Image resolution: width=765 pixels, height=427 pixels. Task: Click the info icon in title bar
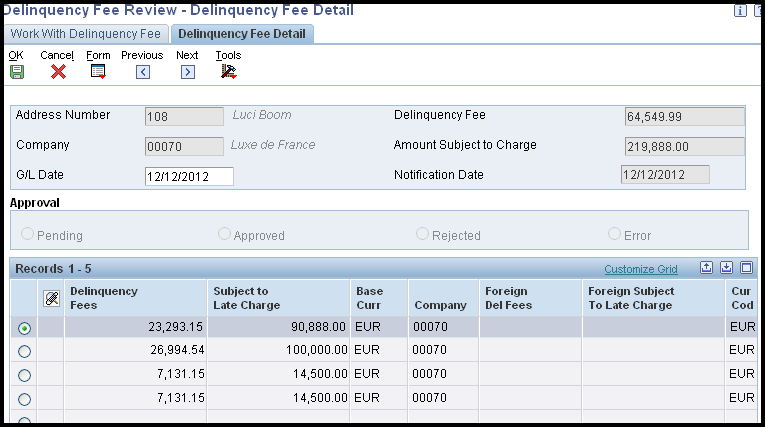coord(740,10)
